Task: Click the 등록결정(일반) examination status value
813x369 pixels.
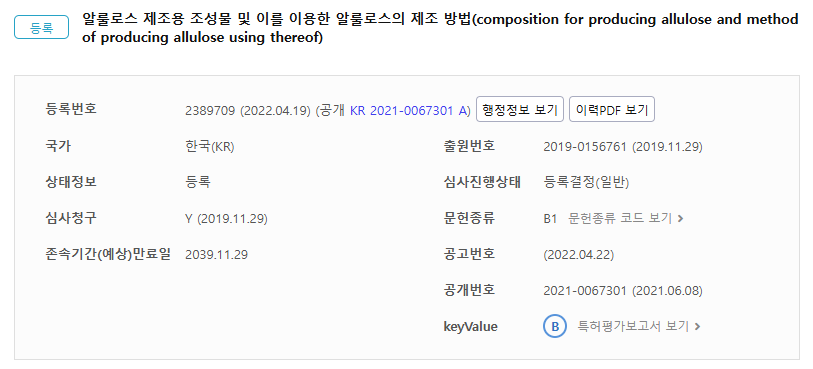Action: [x=586, y=182]
